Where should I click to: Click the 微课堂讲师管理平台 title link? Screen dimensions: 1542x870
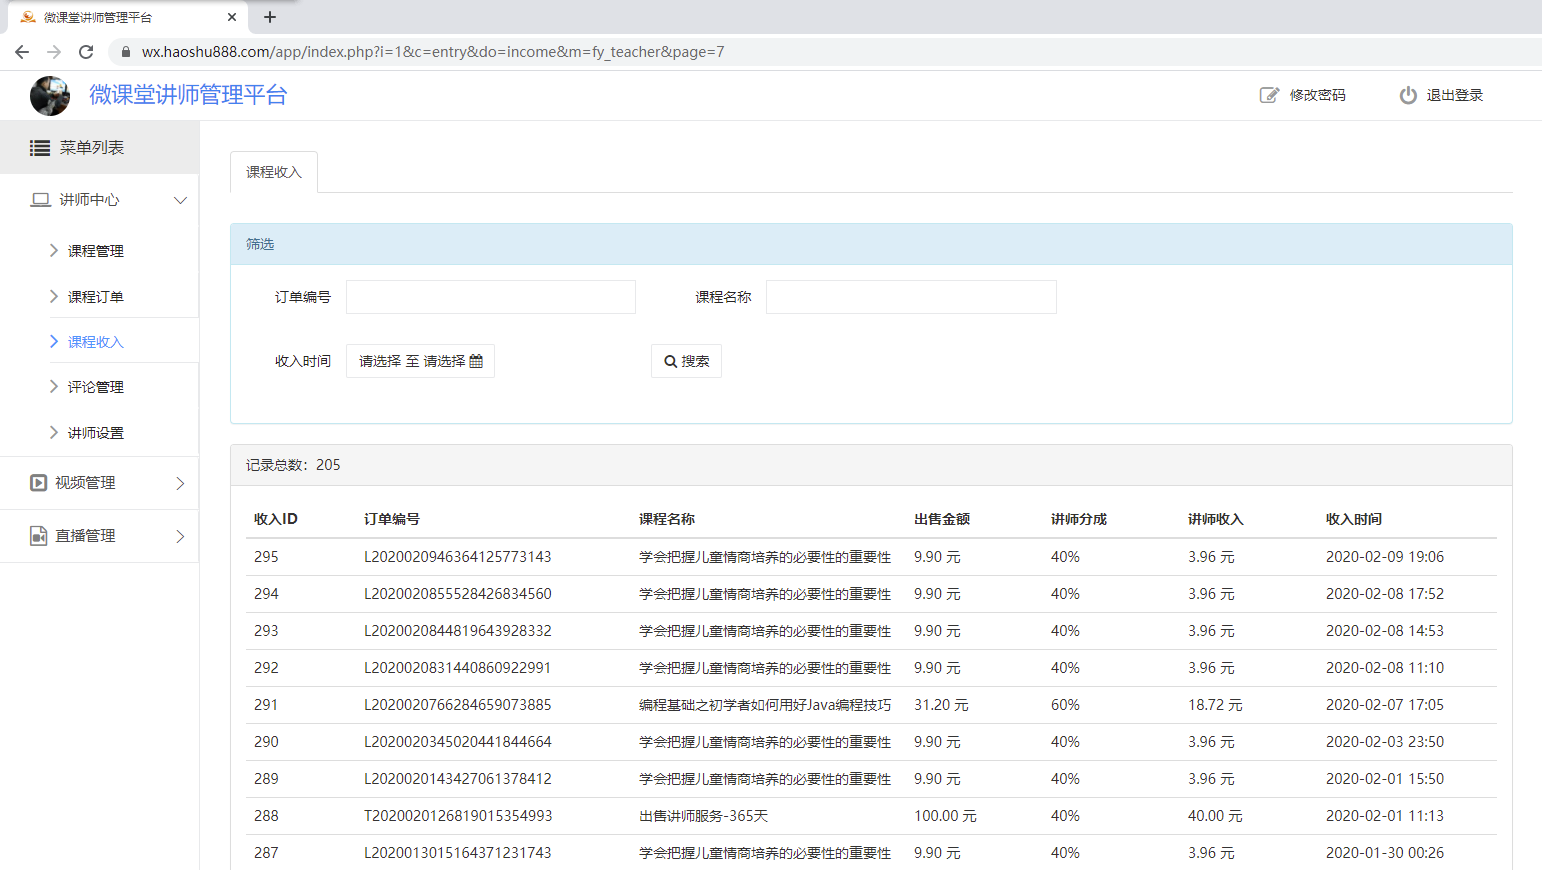(188, 95)
